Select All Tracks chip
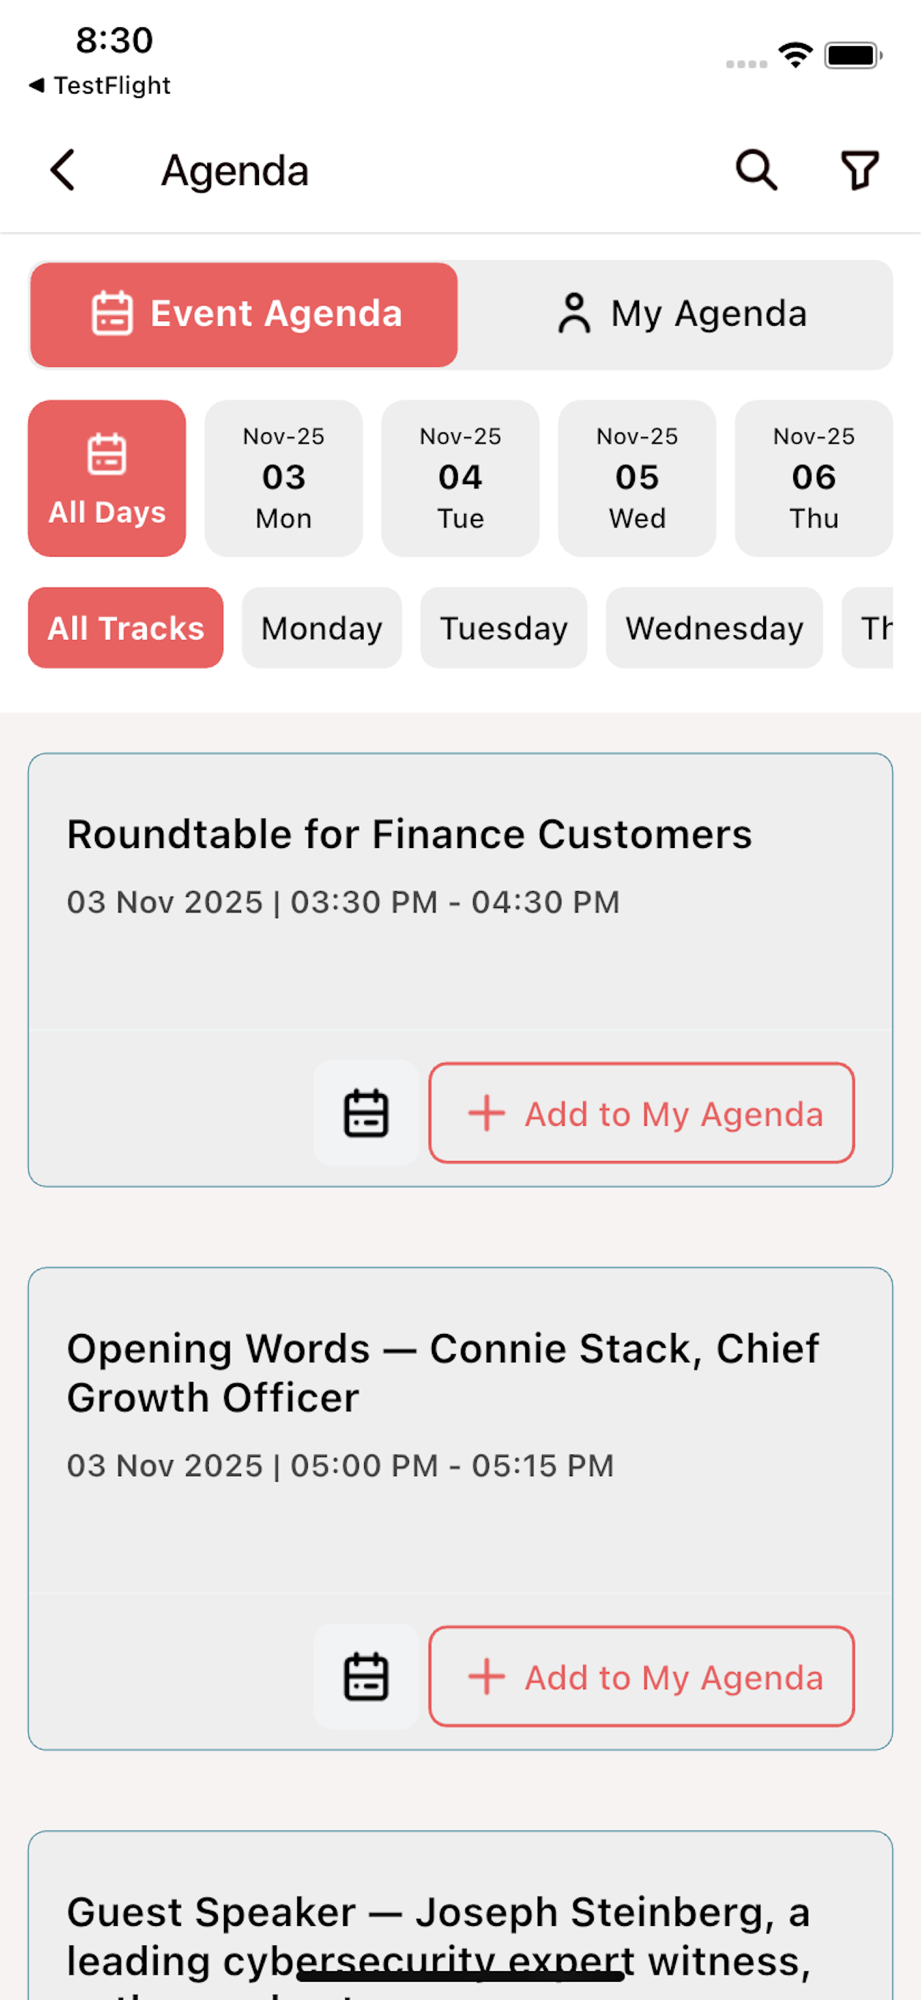 coord(126,628)
